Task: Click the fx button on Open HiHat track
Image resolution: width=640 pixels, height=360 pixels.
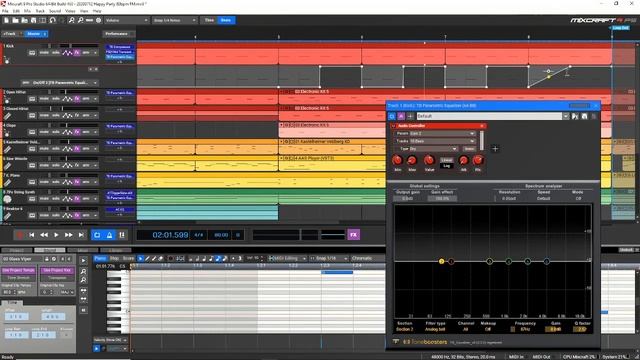Action: pyautogui.click(x=77, y=99)
